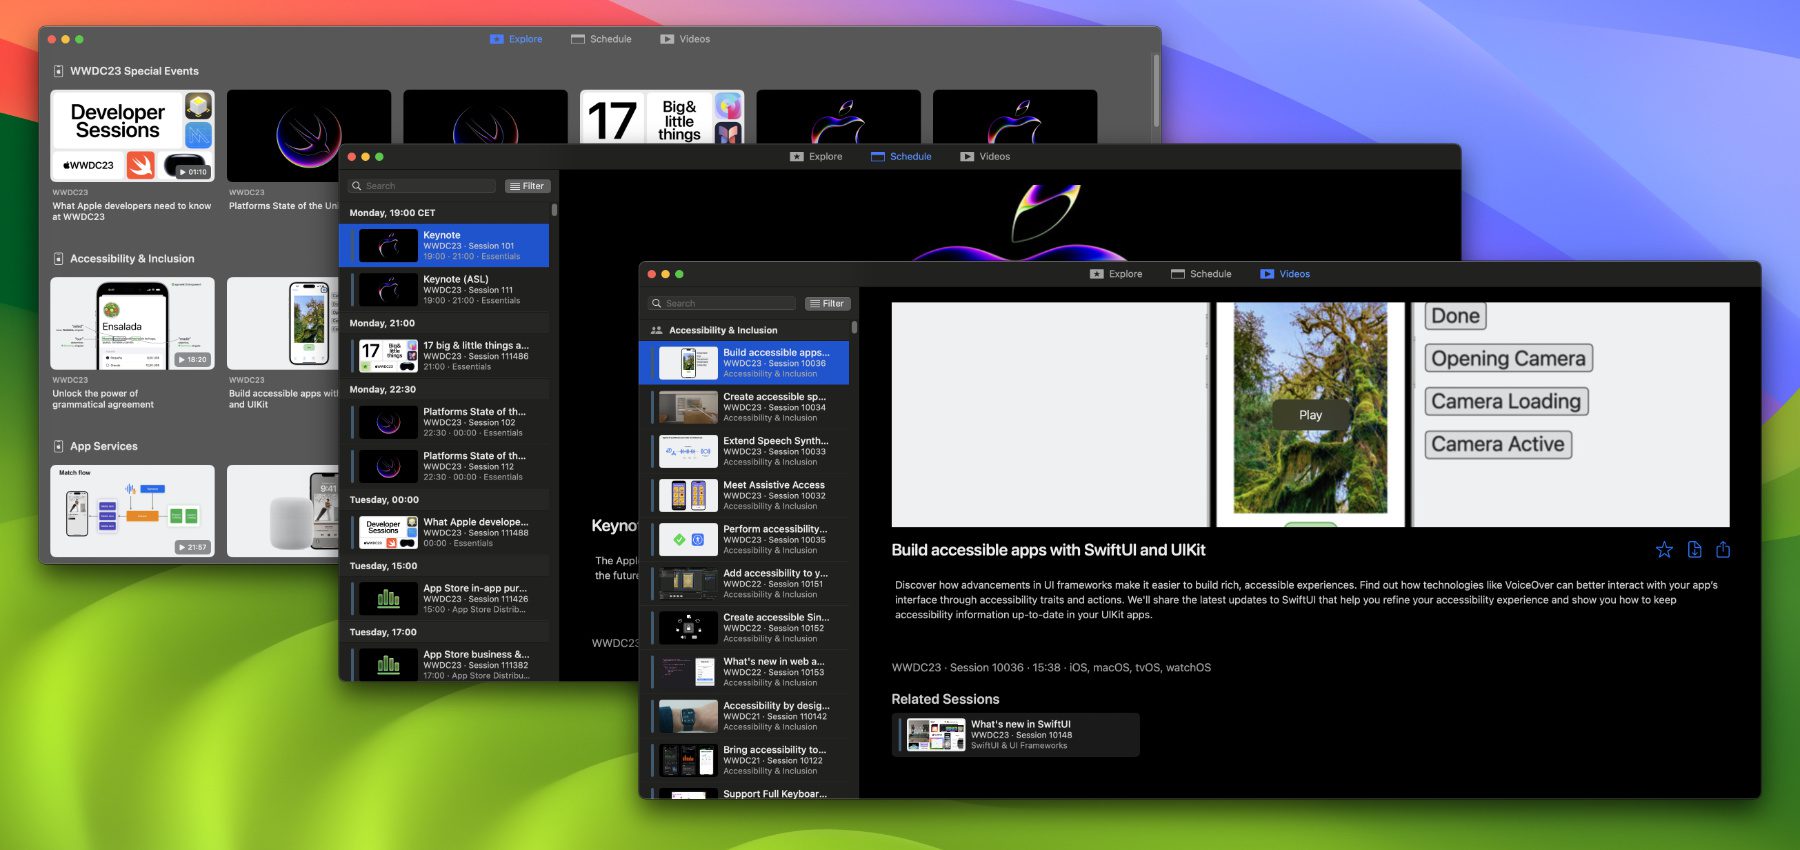The height and width of the screenshot is (850, 1800).
Task: Click the Accessibility & Inclusion icon in Videos sidebar
Action: click(x=657, y=330)
